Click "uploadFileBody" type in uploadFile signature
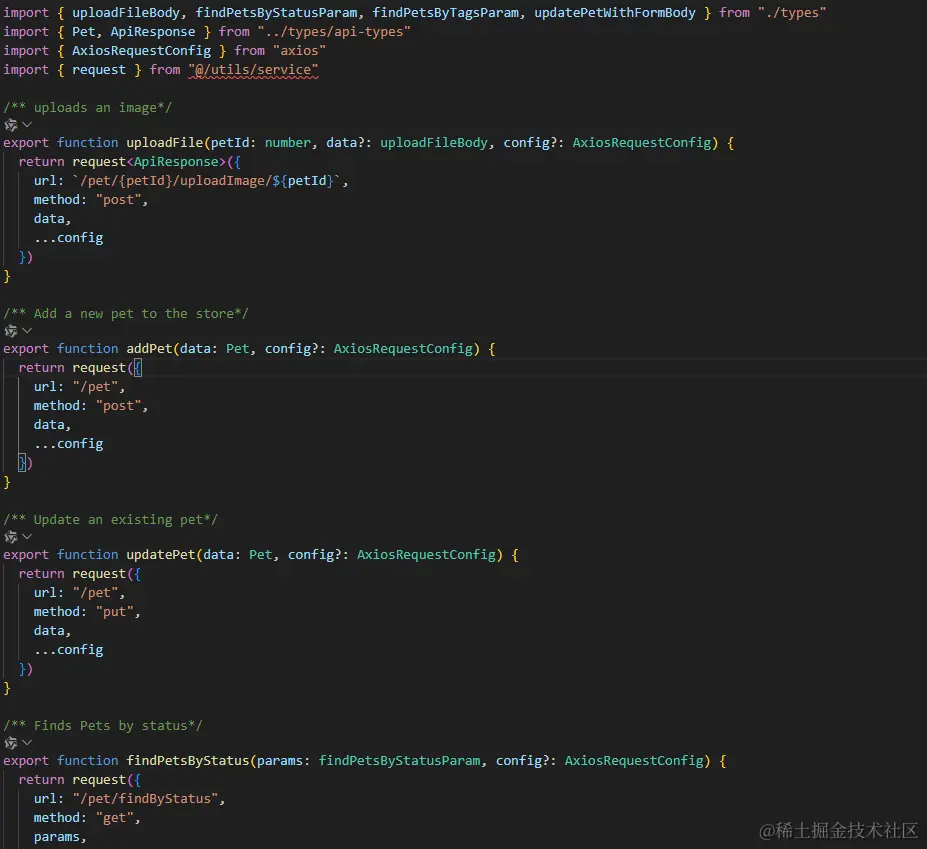Viewport: 927px width, 849px height. point(434,142)
